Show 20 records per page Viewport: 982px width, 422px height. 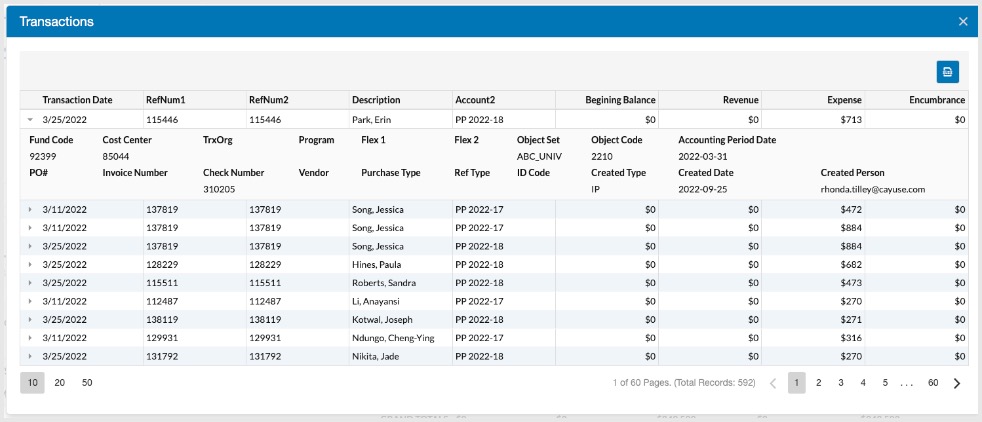(59, 383)
